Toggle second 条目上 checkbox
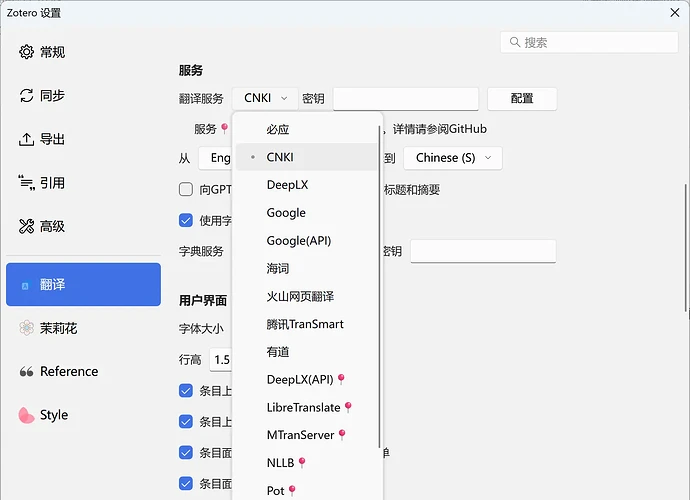Image resolution: width=690 pixels, height=500 pixels. 186,421
